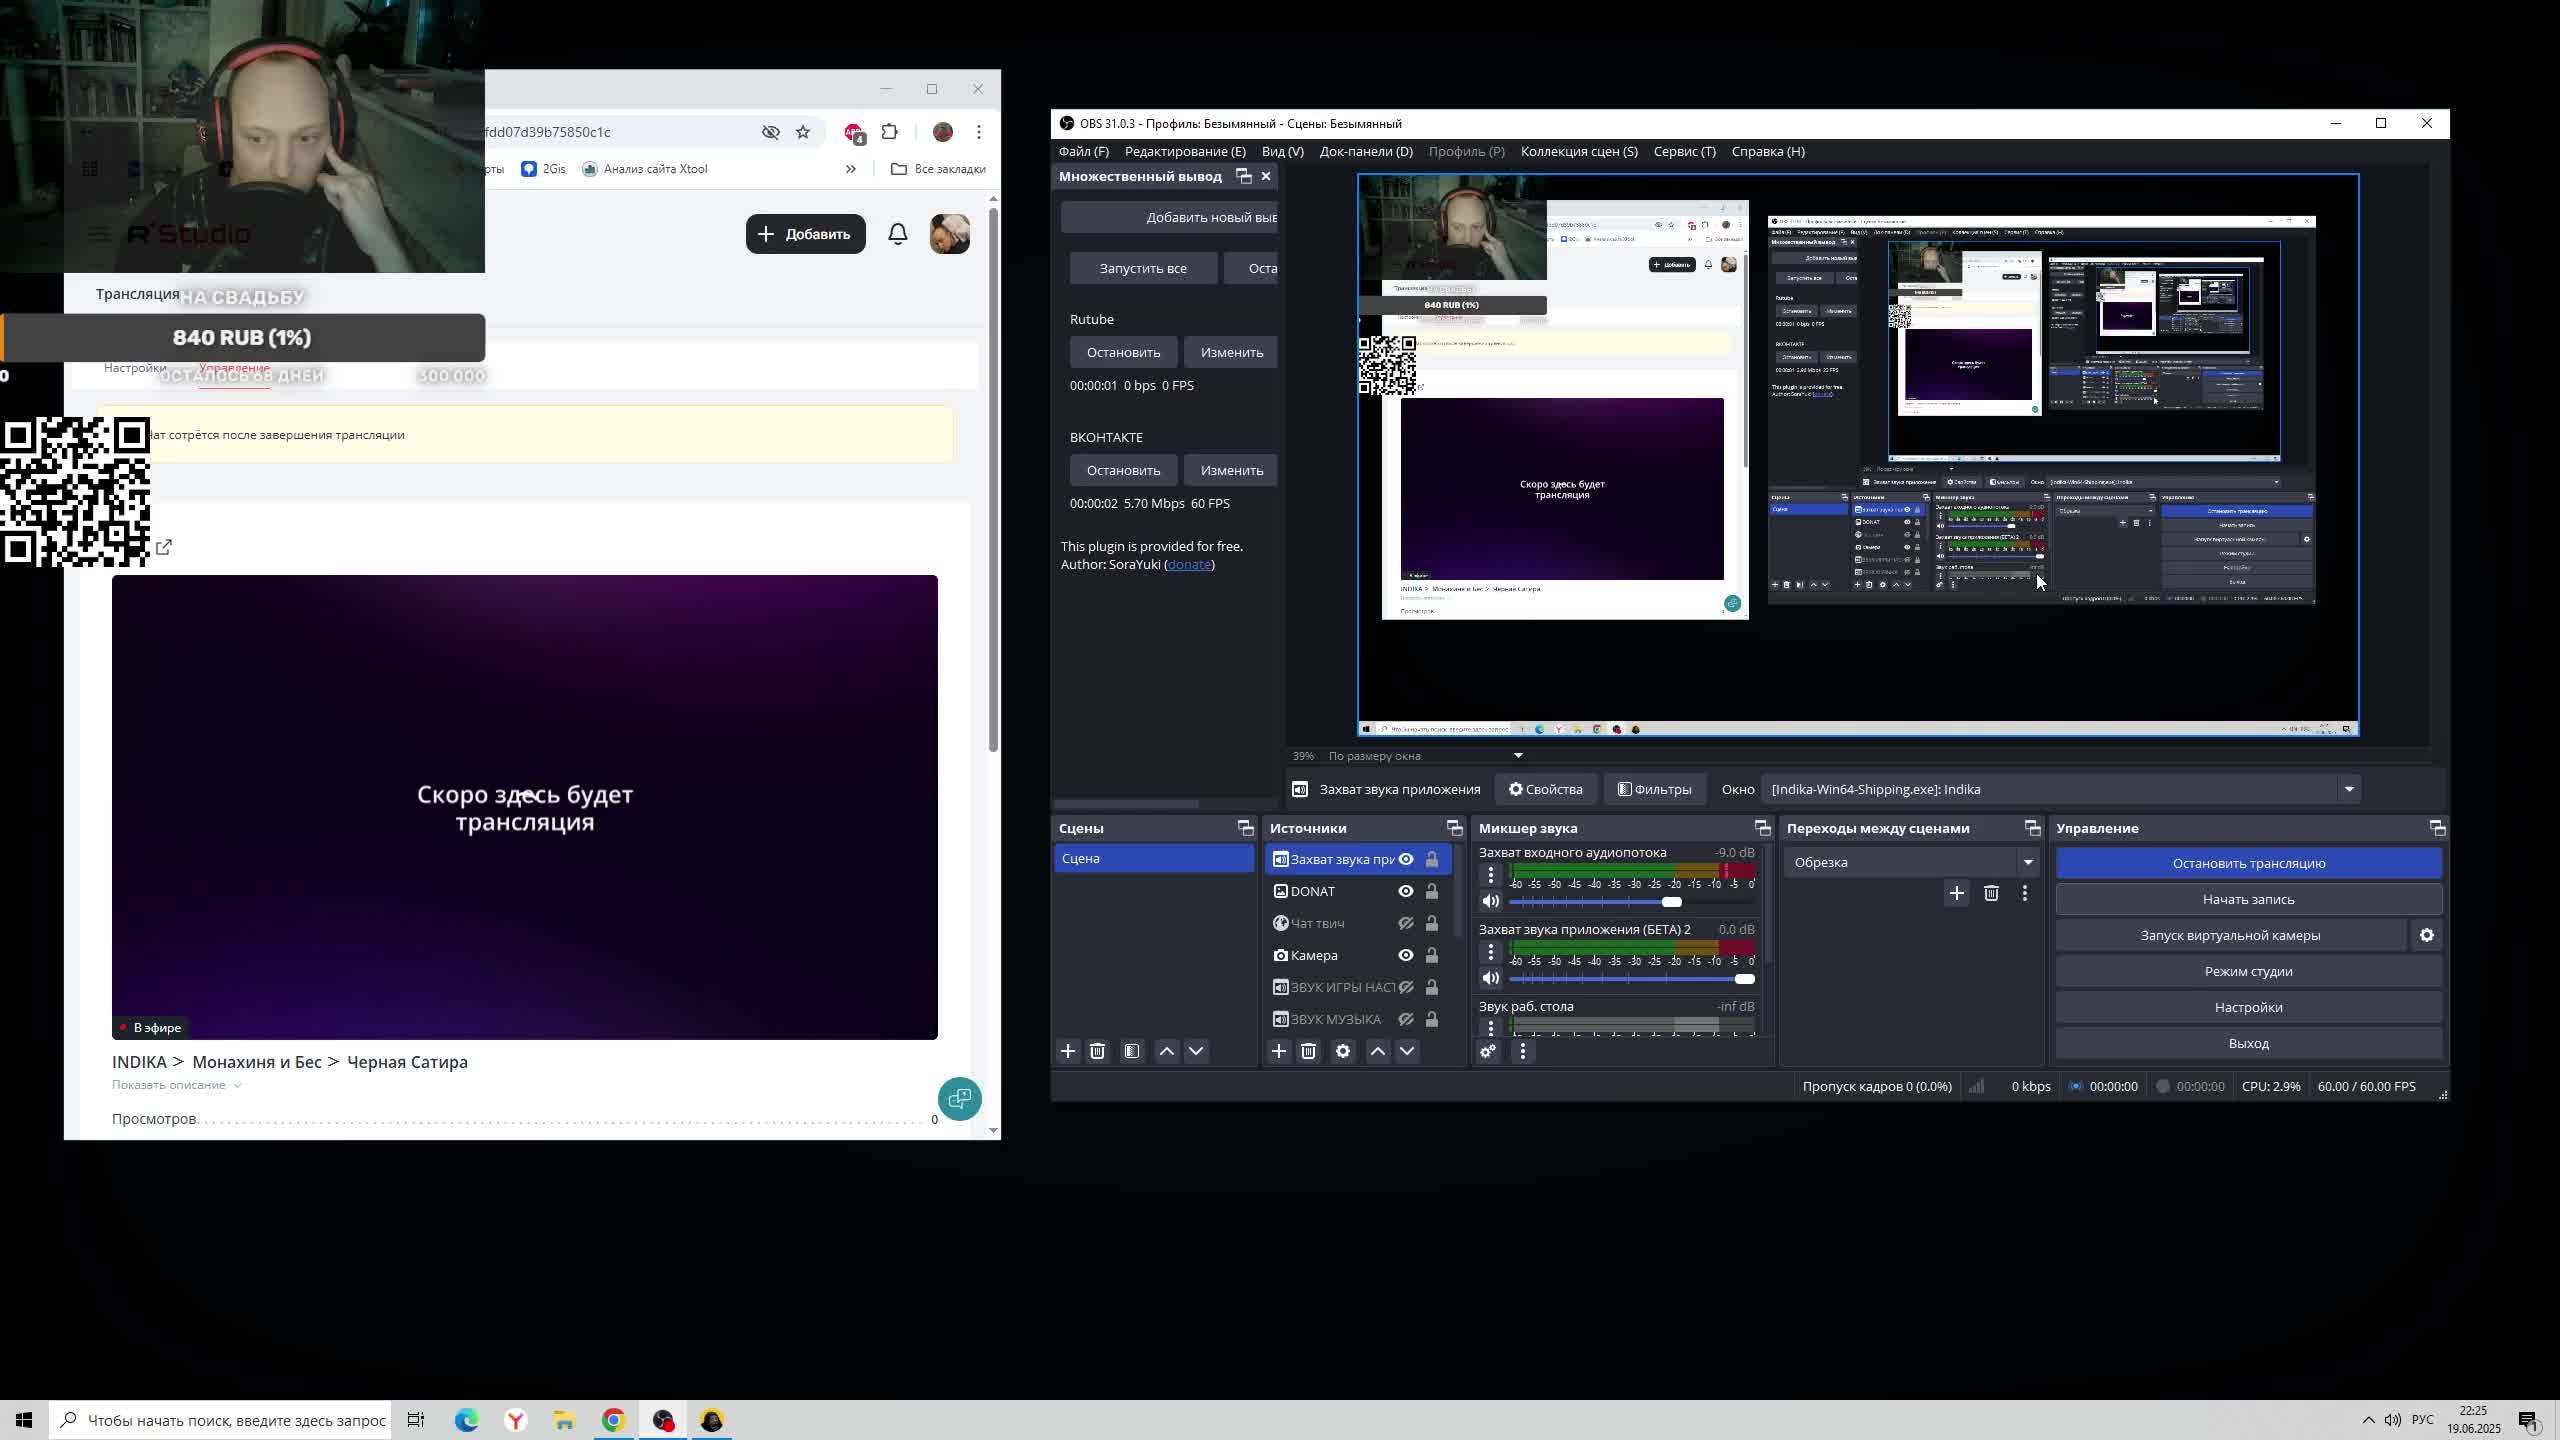This screenshot has height=1440, width=2560.
Task: Hide the Камера source
Action: pyautogui.click(x=1406, y=955)
